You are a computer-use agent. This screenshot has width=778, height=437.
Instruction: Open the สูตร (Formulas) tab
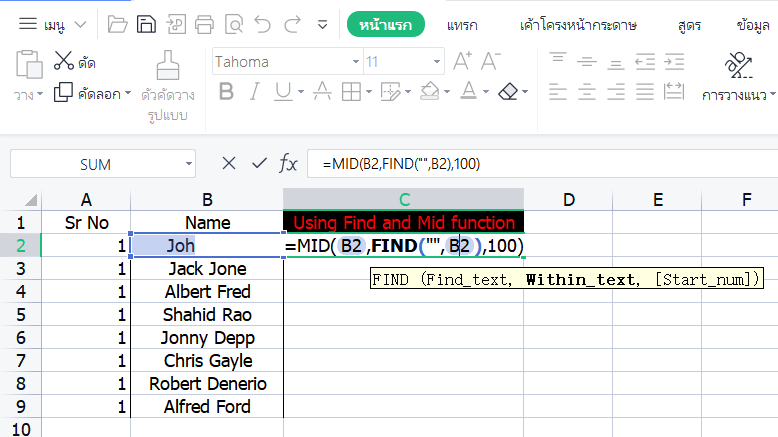[x=689, y=25]
